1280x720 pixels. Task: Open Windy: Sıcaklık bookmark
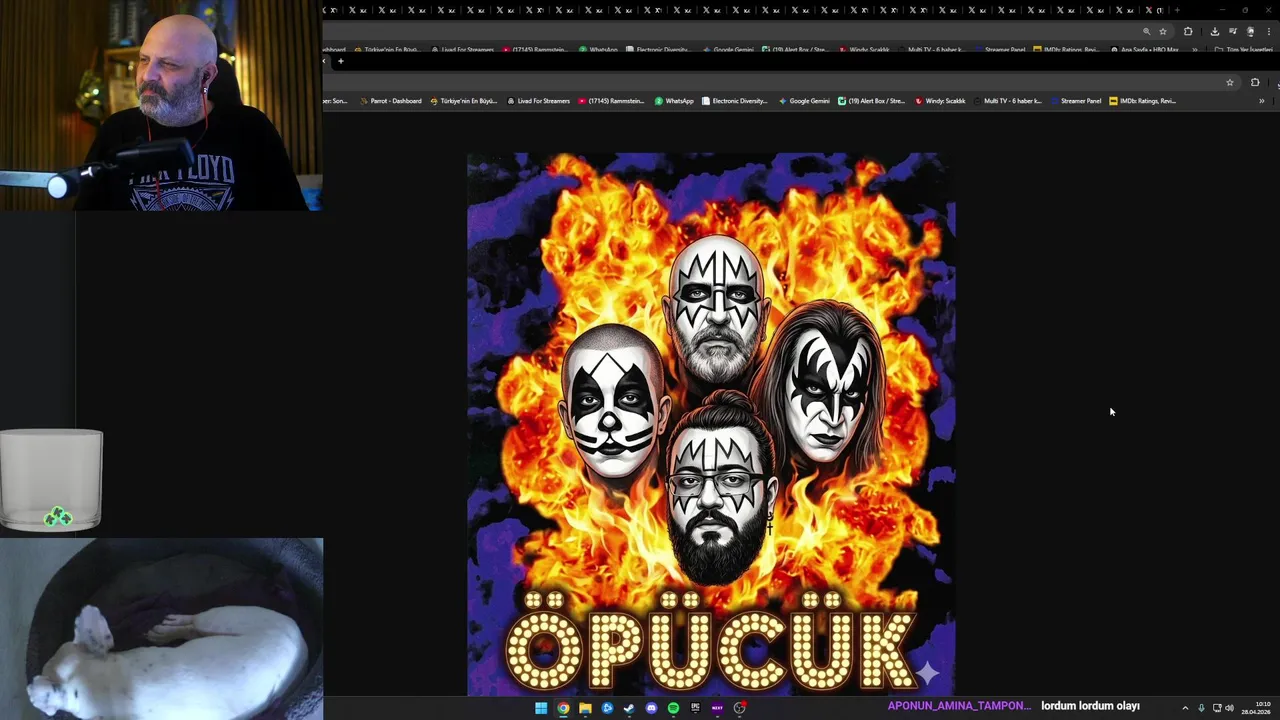point(940,101)
